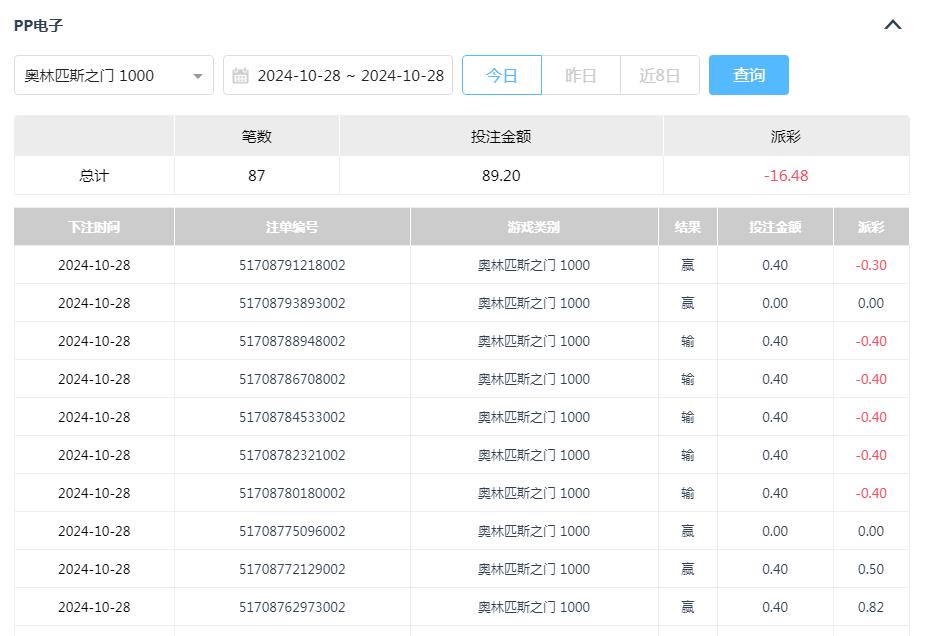Screen dimensions: 930x636
Task: Open the game selection dropdown arrow
Action: pos(198,74)
